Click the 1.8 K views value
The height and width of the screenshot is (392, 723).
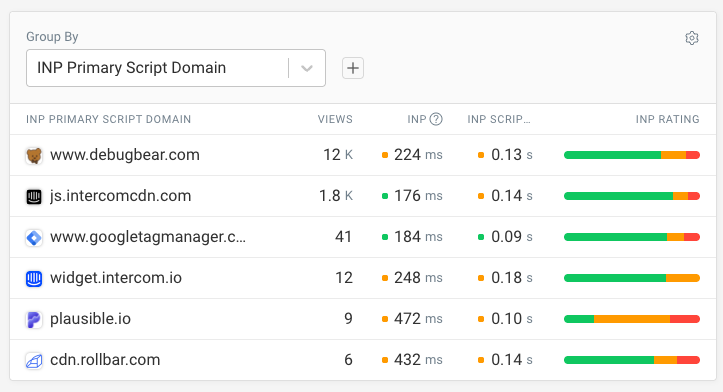[336, 196]
